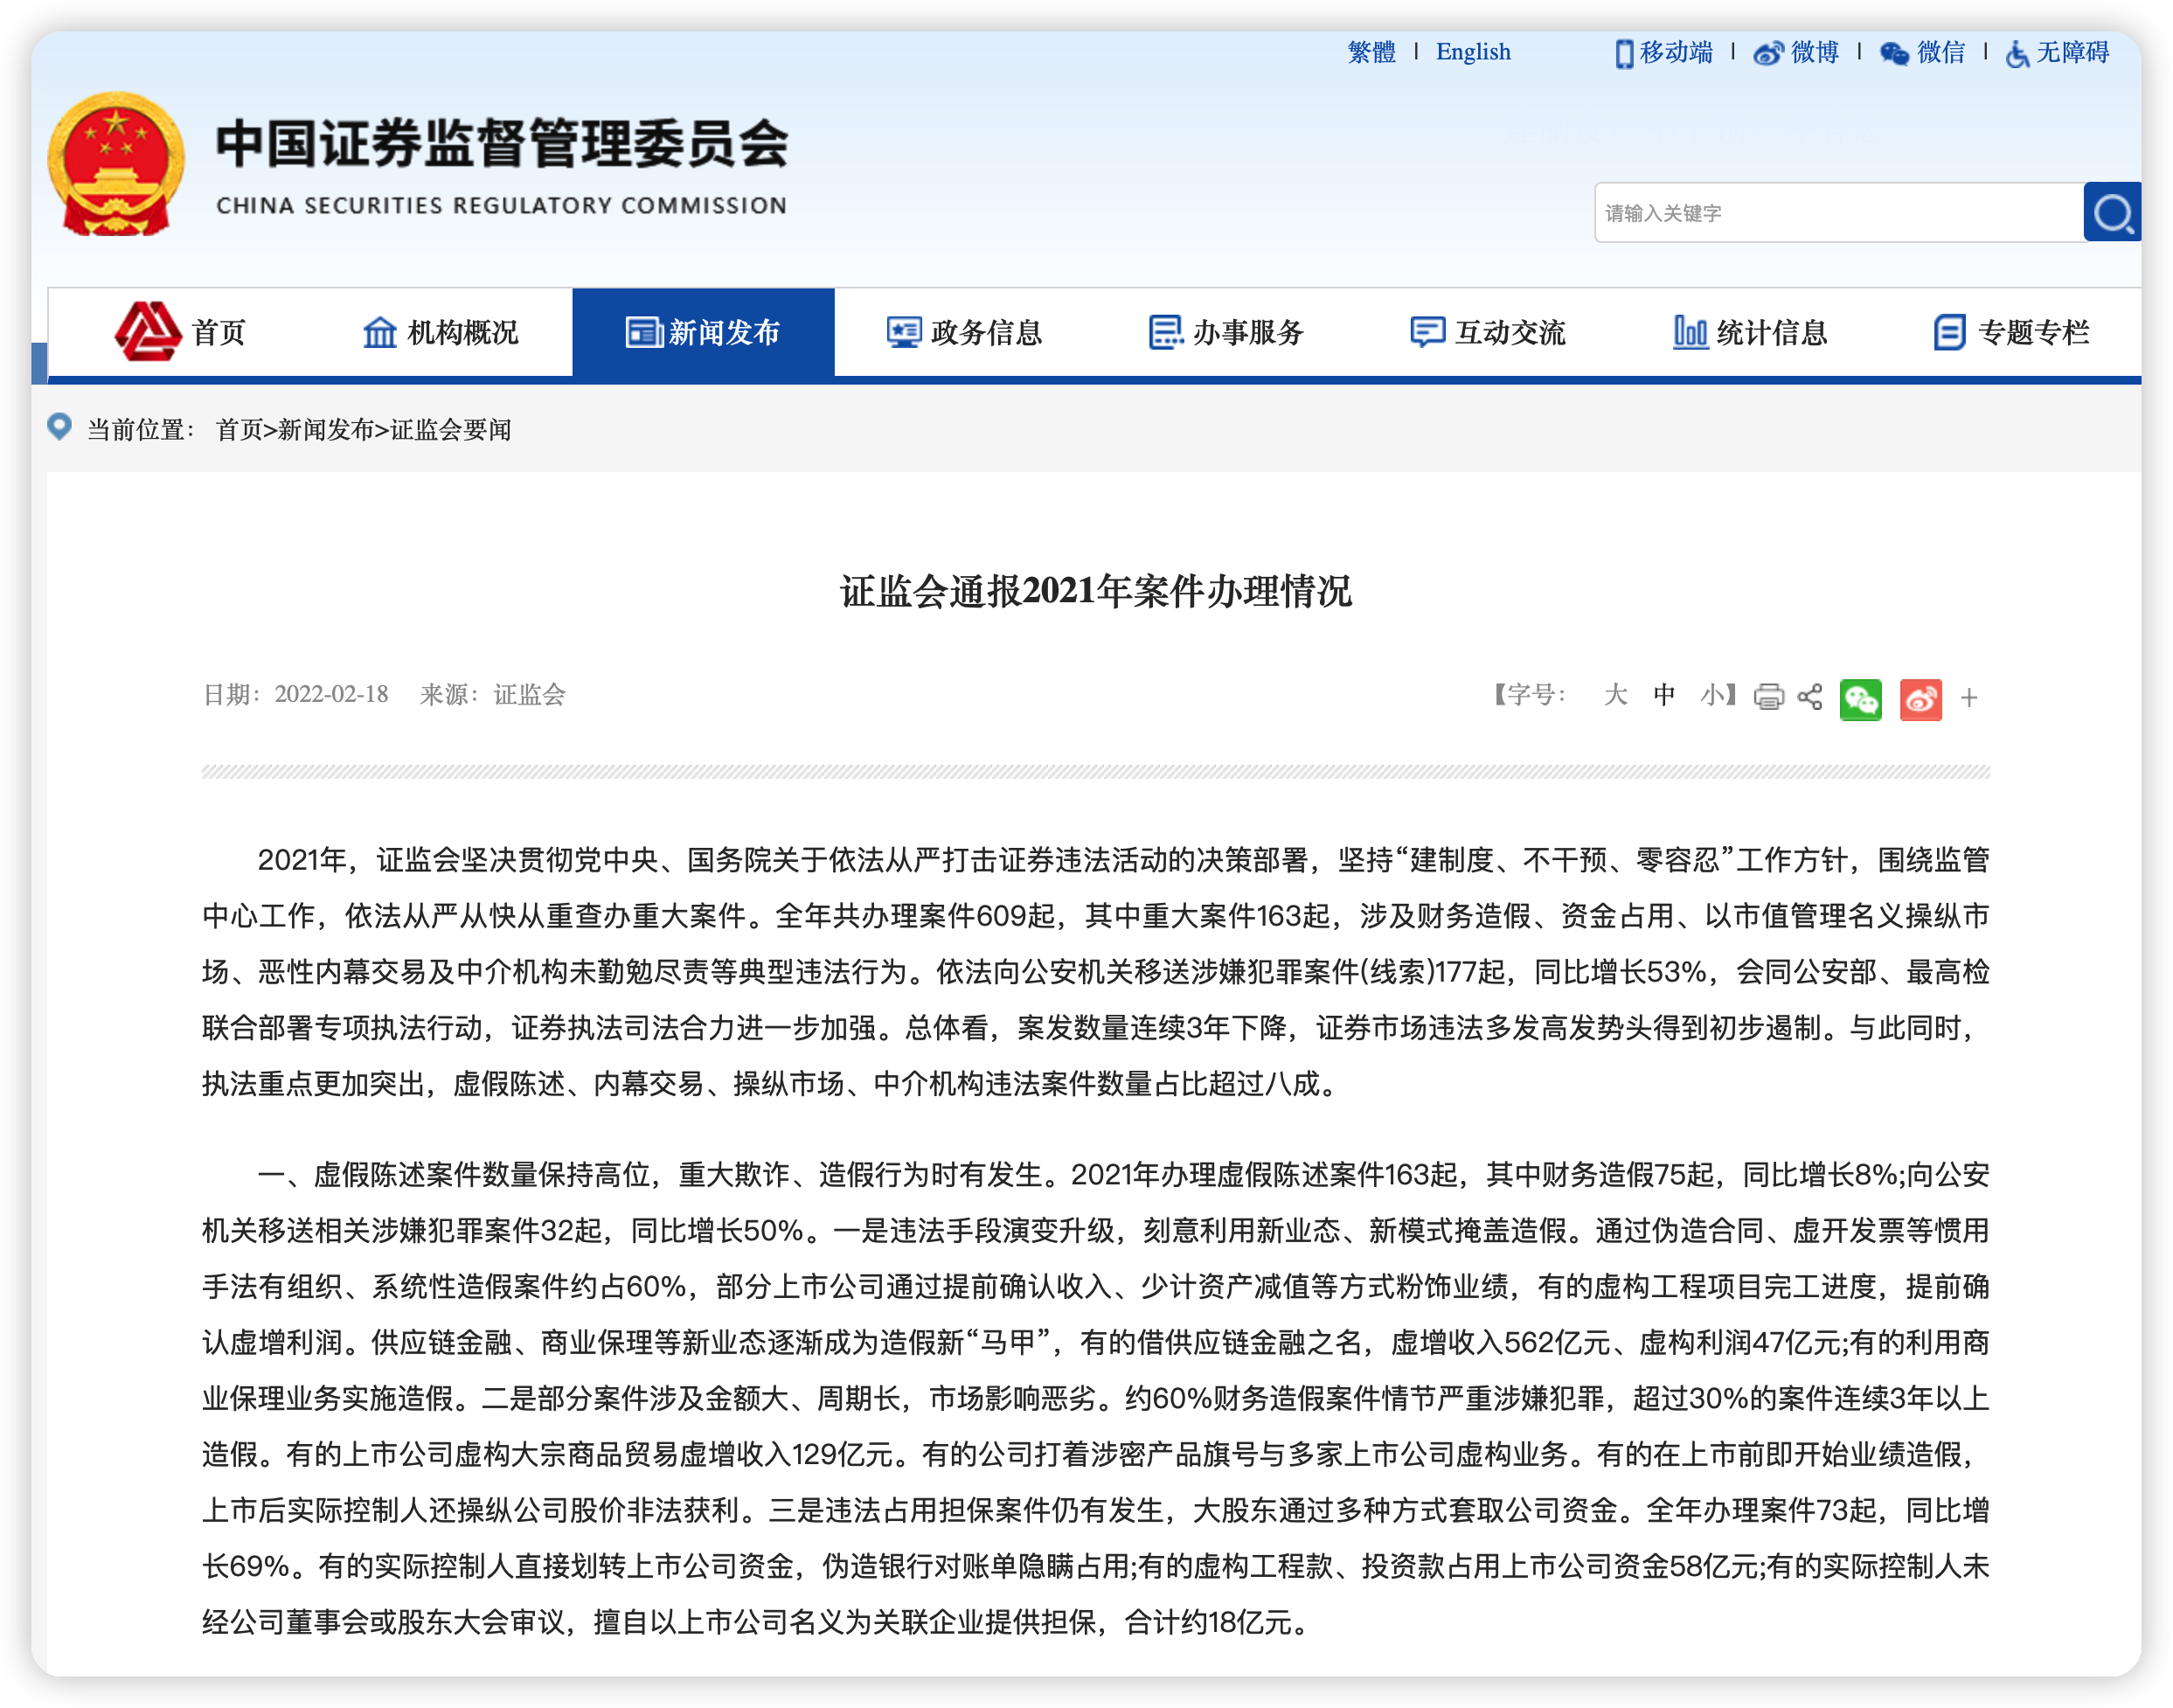Image resolution: width=2173 pixels, height=1708 pixels.
Task: Share article via green WeChat icon
Action: coord(1861,700)
